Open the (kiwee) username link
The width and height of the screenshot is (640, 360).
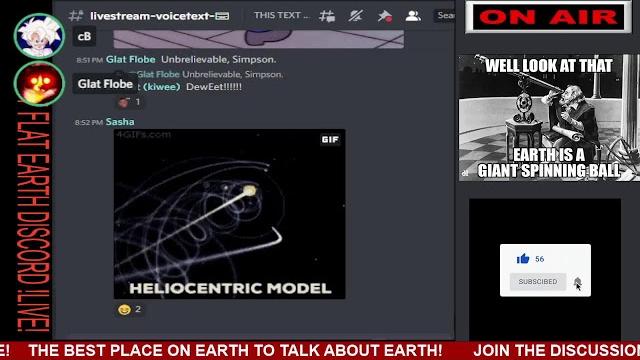(x=162, y=87)
